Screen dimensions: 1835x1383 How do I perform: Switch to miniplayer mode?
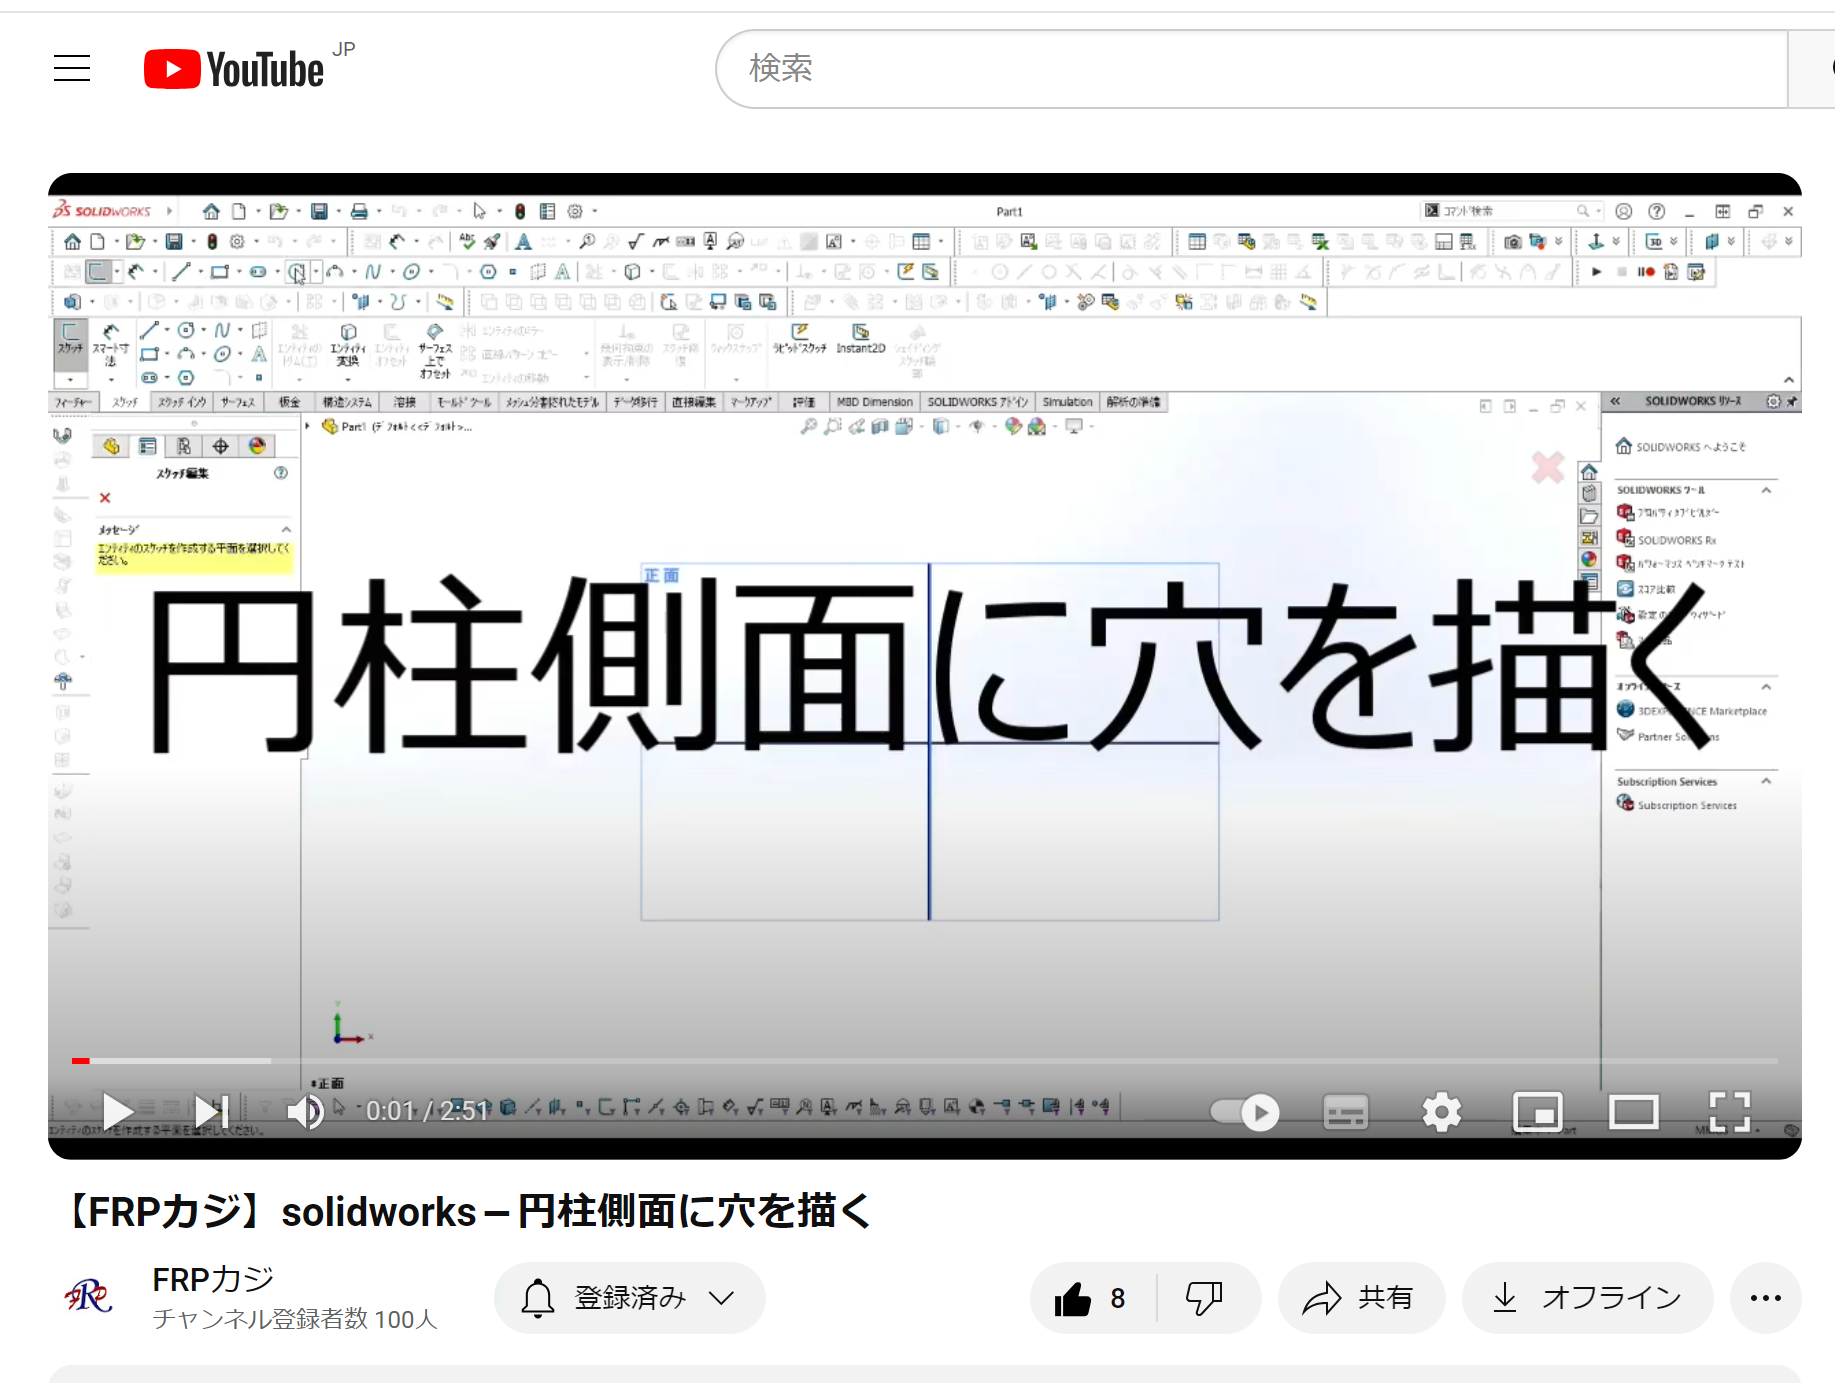[x=1537, y=1112]
